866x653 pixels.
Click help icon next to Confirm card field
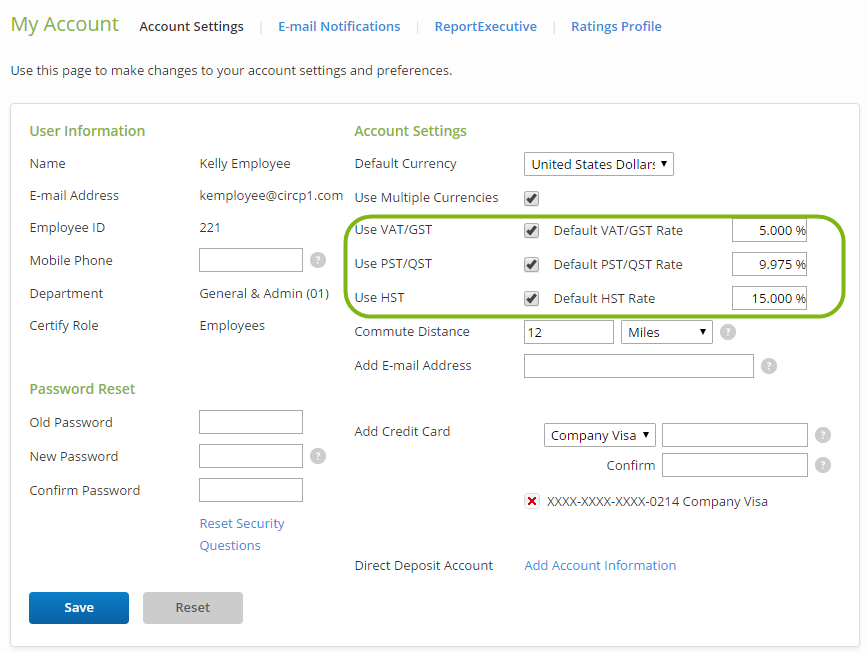click(x=823, y=465)
